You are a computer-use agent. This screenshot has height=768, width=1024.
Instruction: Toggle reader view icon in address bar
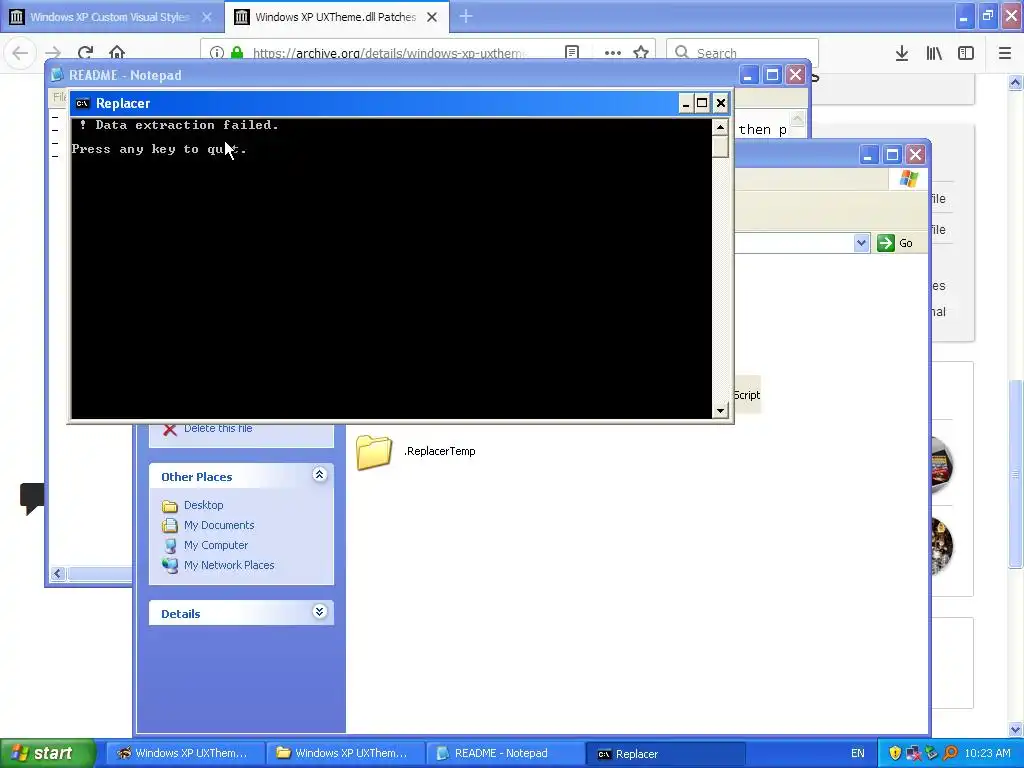572,53
